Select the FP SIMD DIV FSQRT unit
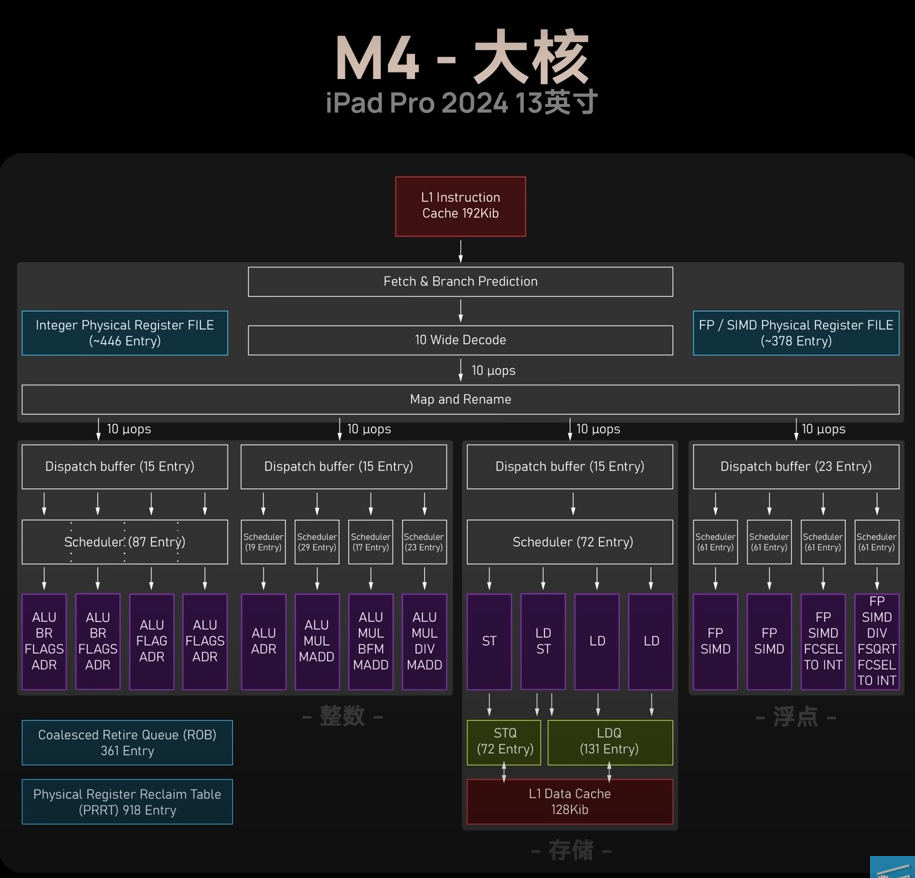The height and width of the screenshot is (878, 915). (x=876, y=642)
